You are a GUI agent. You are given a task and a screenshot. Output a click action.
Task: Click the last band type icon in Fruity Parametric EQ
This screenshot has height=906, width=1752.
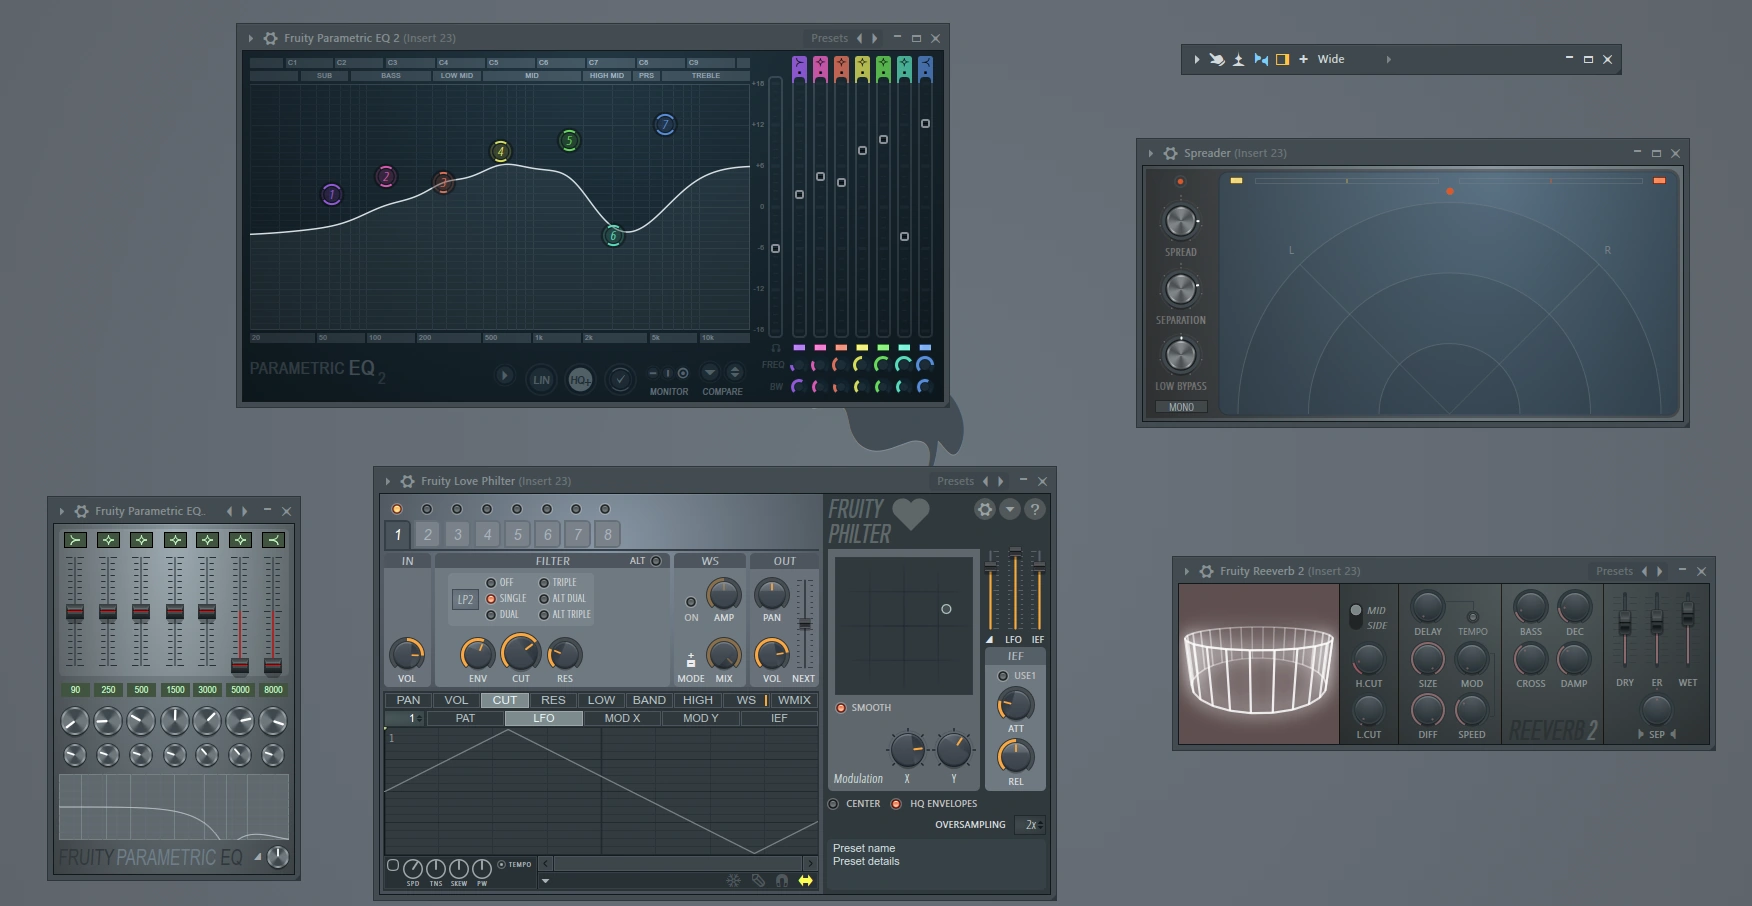point(273,540)
